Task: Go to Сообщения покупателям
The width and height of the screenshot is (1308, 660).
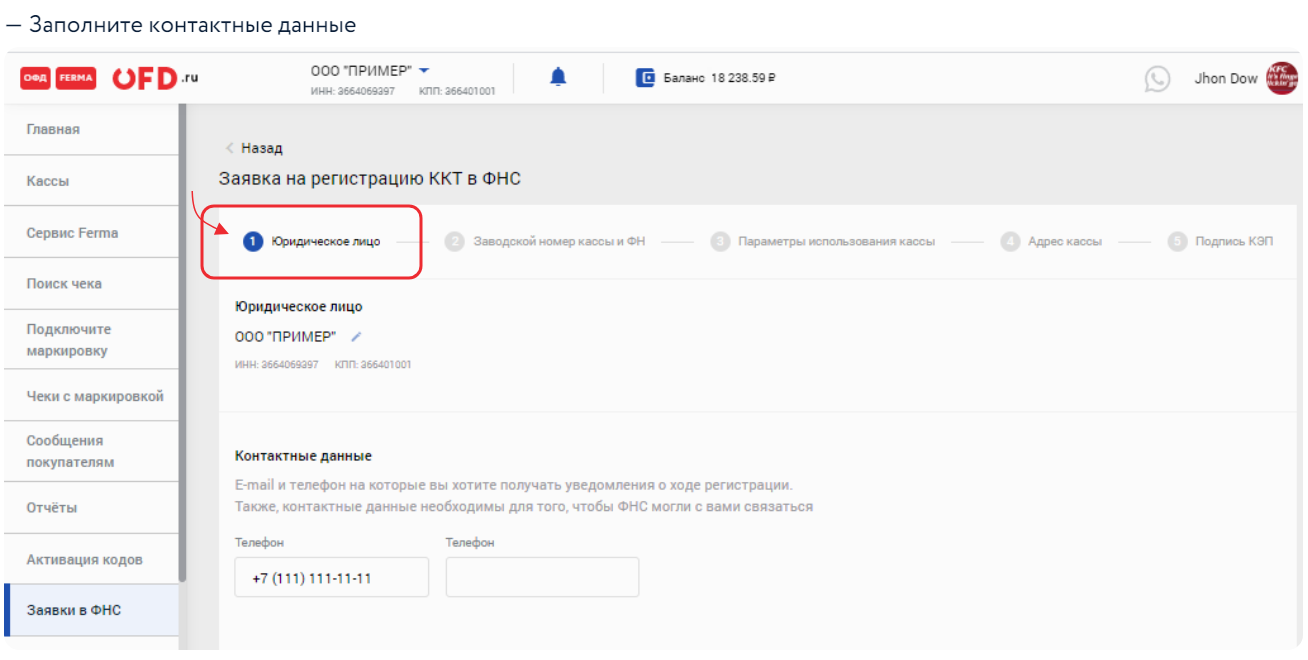Action: coord(90,451)
